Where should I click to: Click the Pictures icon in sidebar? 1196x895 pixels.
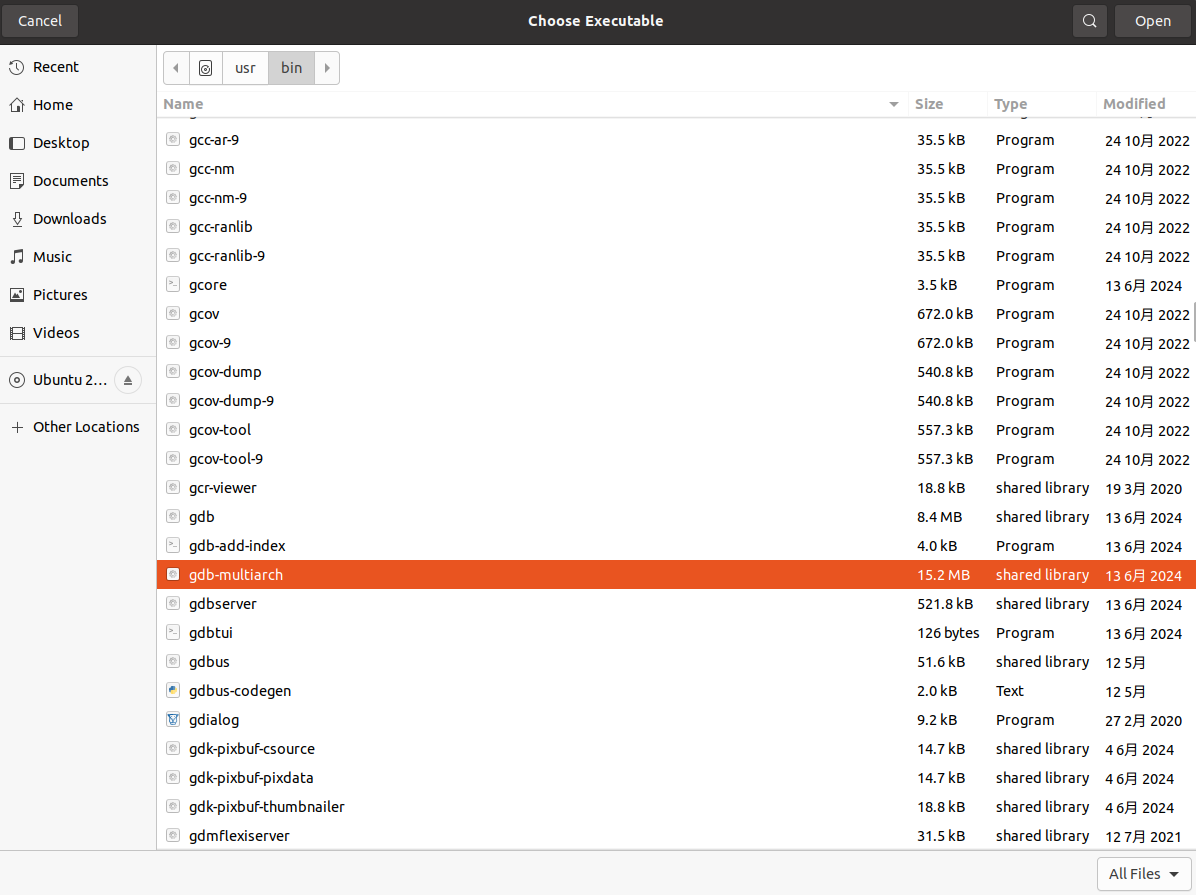[x=17, y=295]
